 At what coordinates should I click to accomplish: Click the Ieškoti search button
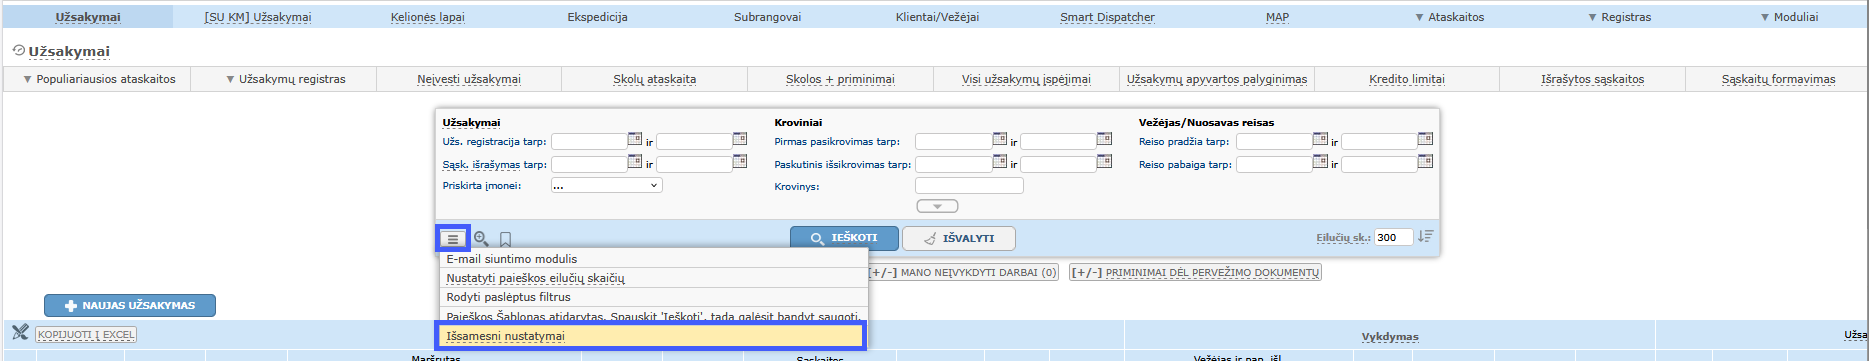tap(844, 238)
